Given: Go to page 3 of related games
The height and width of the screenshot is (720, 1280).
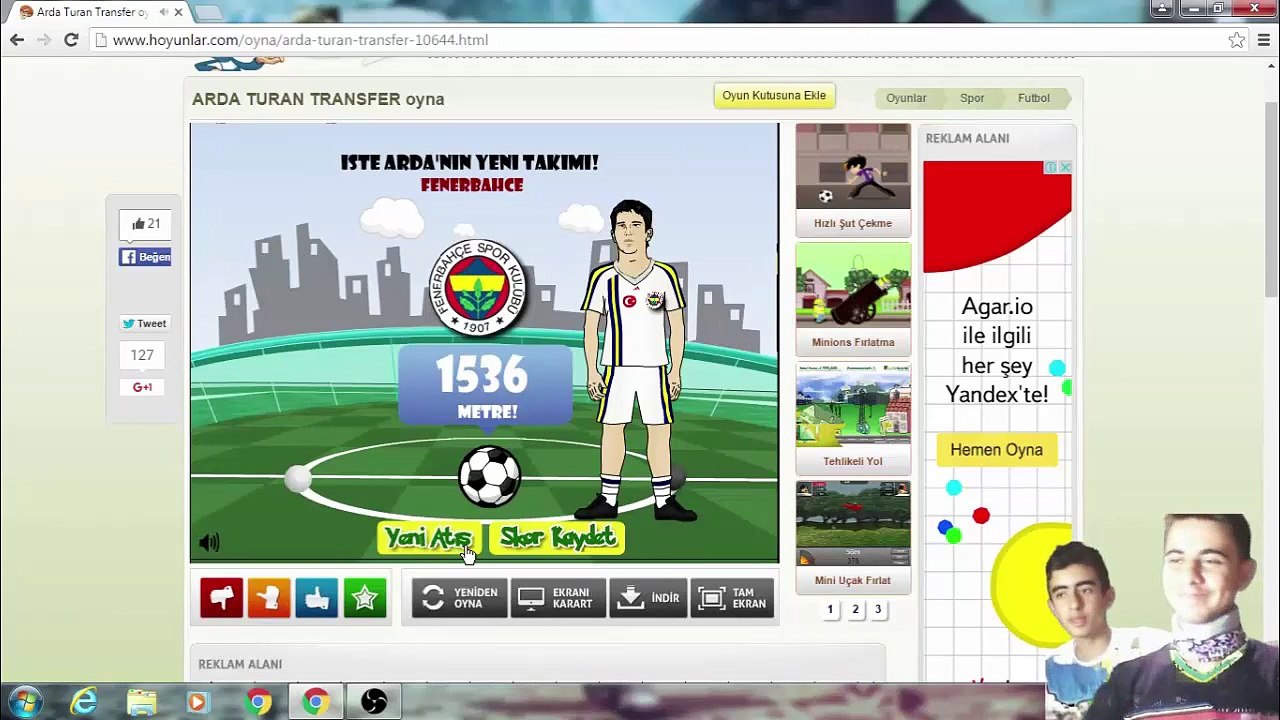Looking at the screenshot, I should click(878, 609).
